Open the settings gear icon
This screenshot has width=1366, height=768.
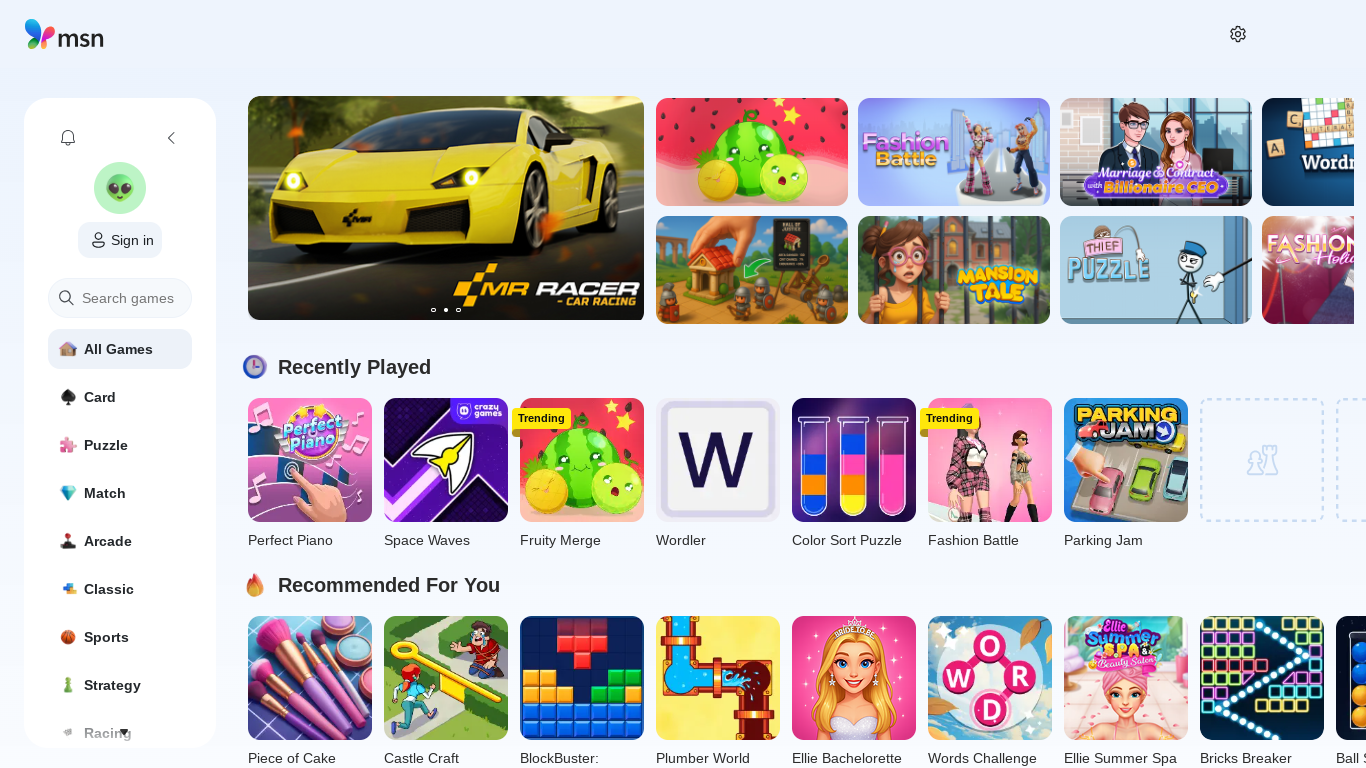click(x=1238, y=34)
